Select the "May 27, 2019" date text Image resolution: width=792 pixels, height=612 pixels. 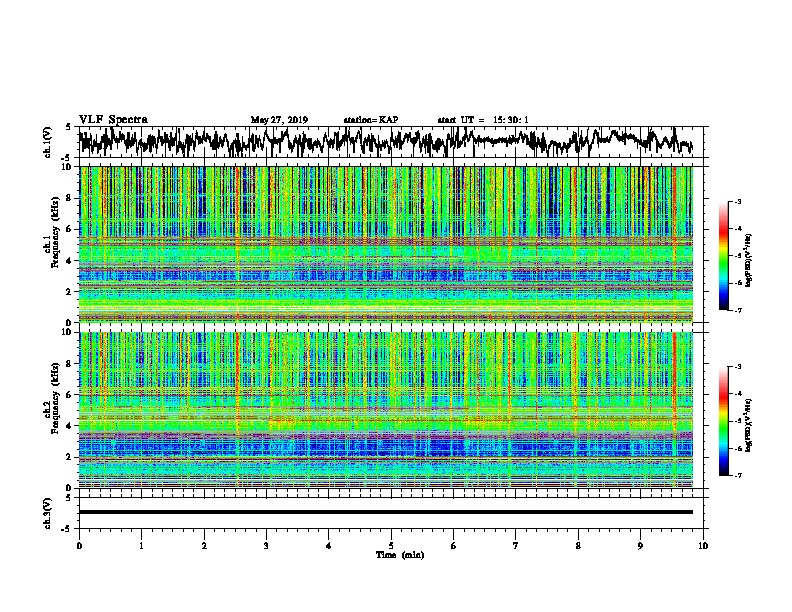tap(279, 120)
